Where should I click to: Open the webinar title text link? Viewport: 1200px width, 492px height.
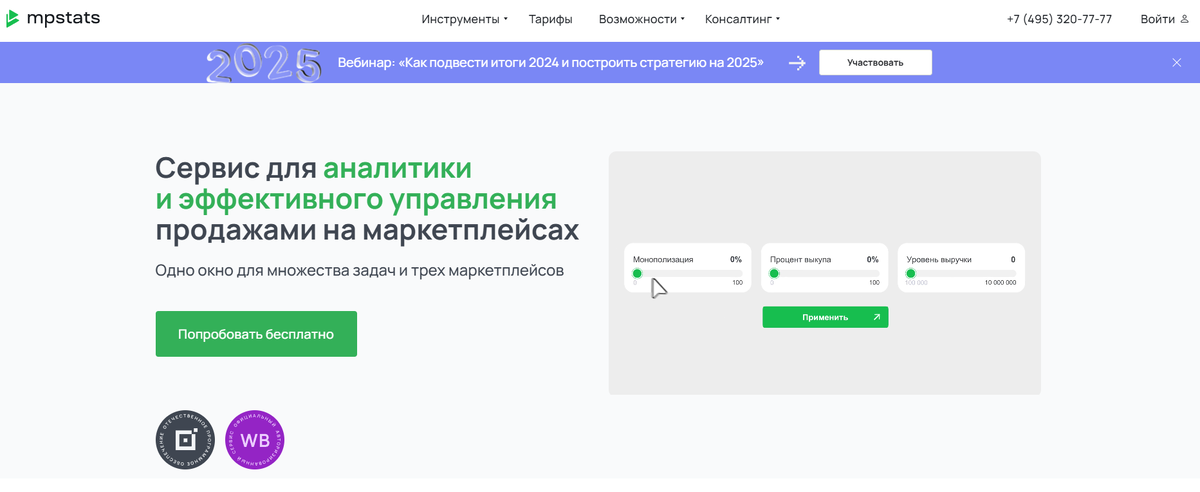[x=550, y=62]
